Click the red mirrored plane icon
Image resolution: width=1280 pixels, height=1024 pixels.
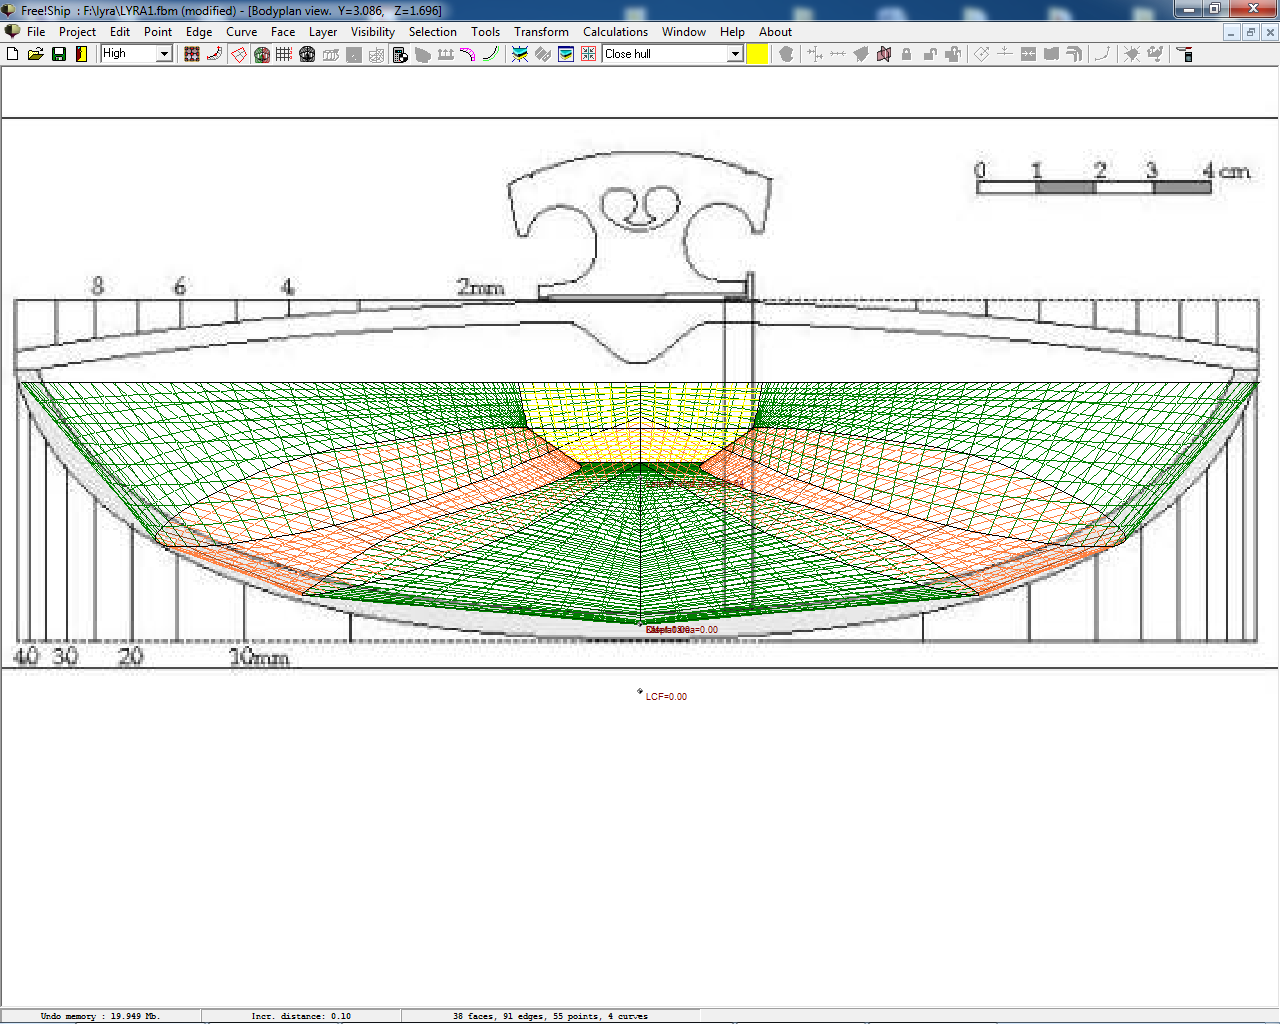point(884,54)
